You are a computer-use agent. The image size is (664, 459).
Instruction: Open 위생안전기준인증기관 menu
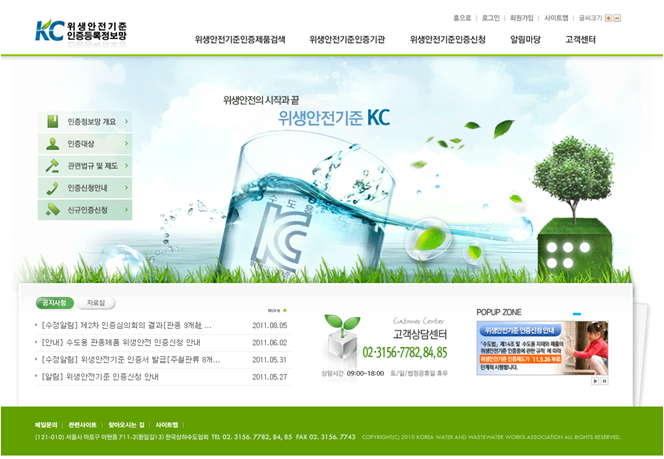tap(347, 40)
